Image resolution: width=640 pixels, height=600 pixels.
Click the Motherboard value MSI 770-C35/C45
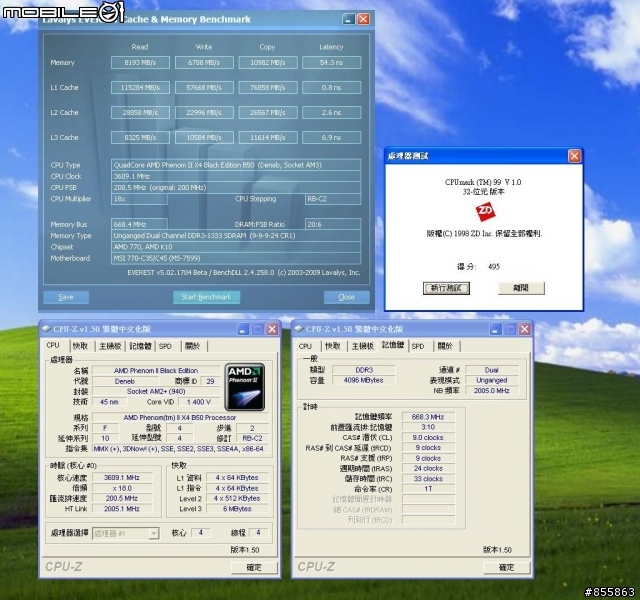click(x=236, y=258)
